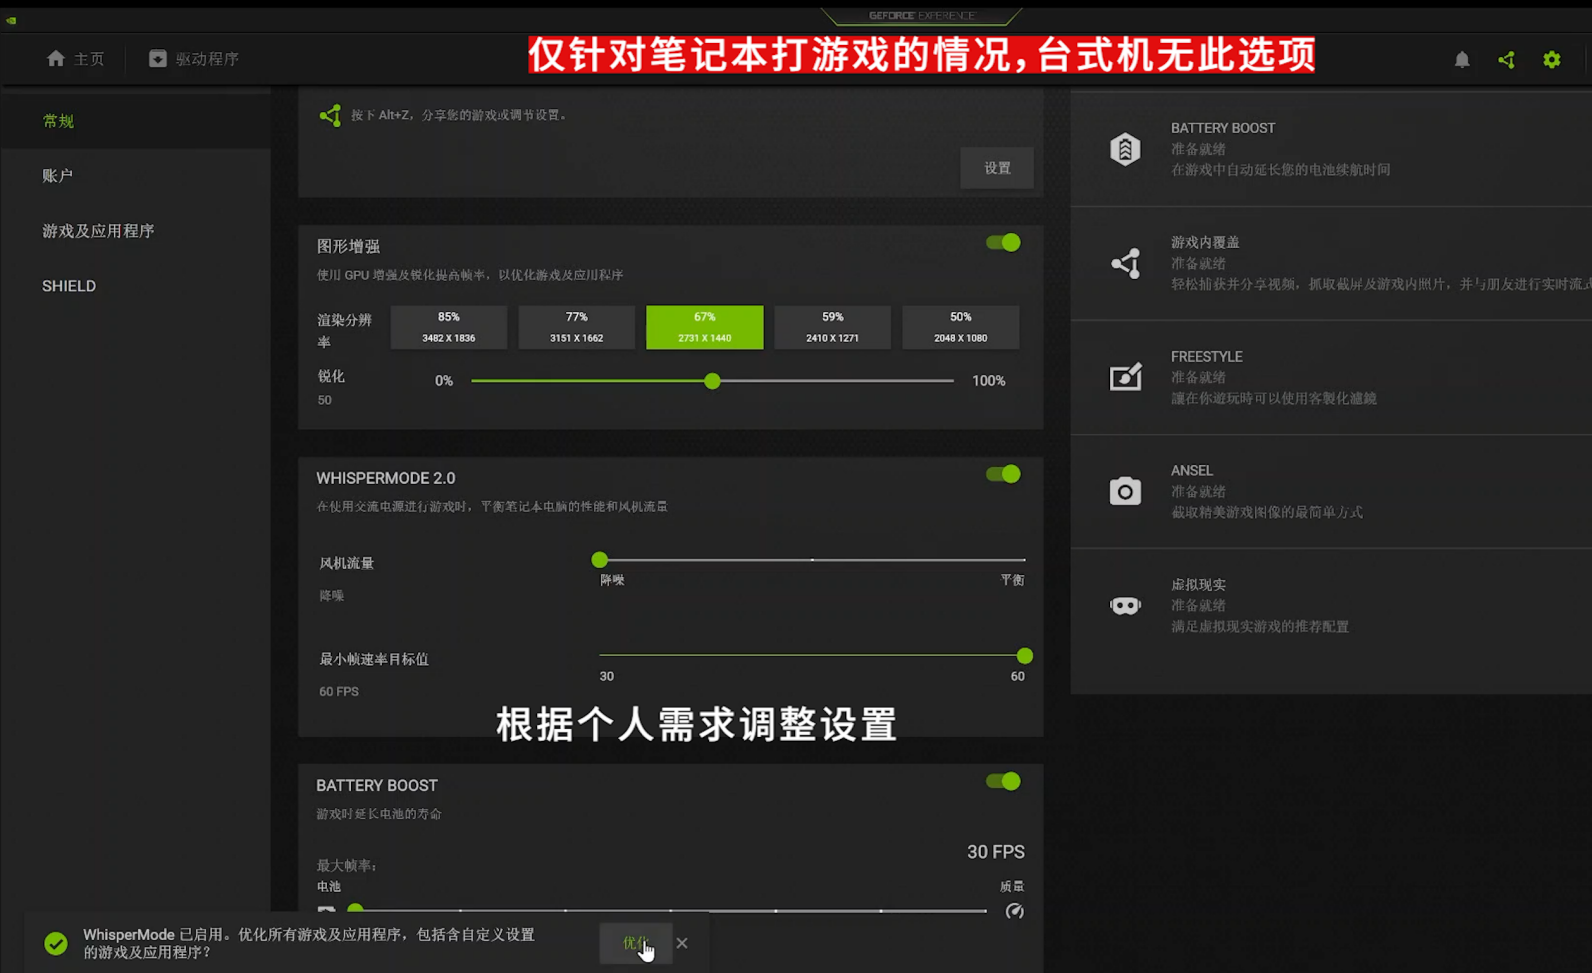Disable the 图形增强 toggle

1003,243
